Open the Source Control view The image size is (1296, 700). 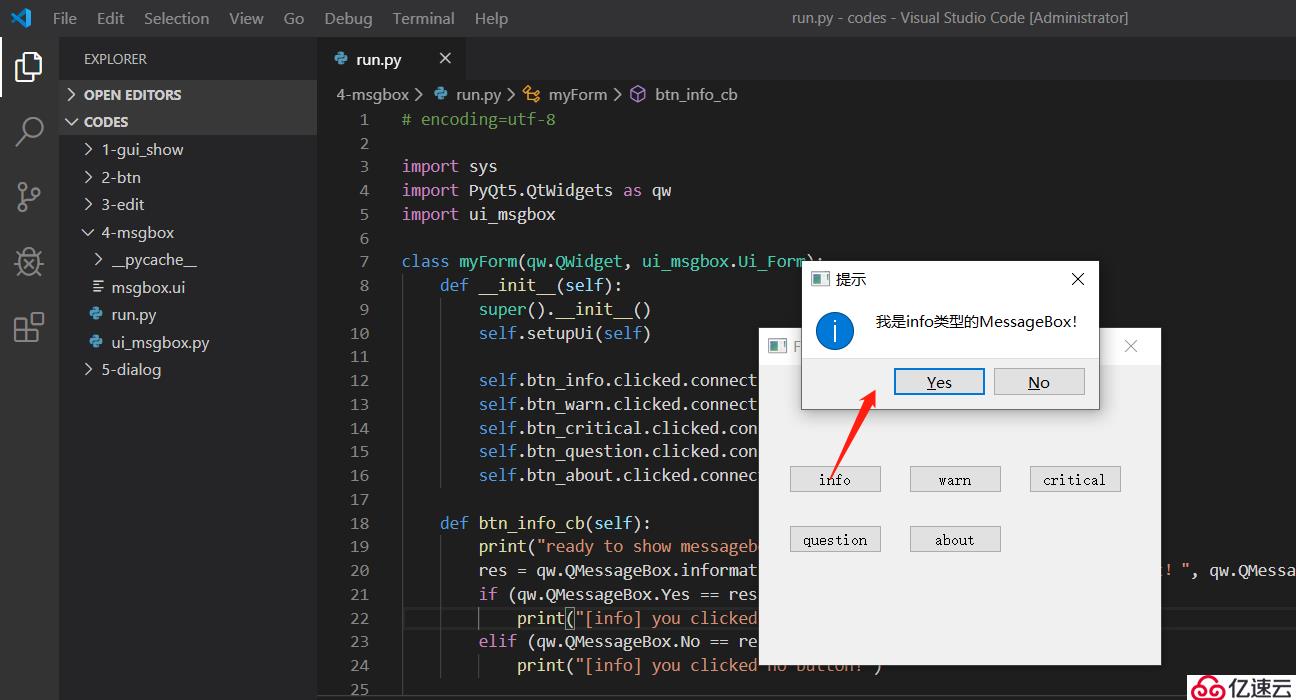[29, 197]
